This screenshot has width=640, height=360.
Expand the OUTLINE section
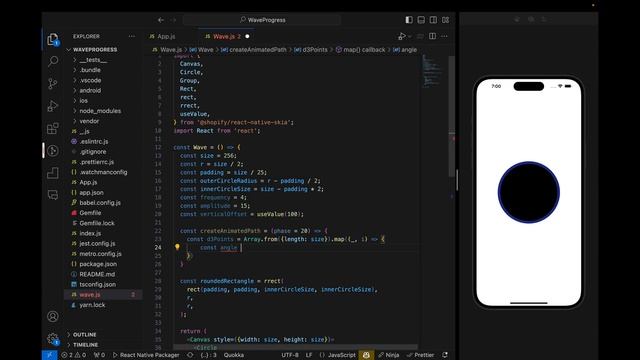(84, 334)
